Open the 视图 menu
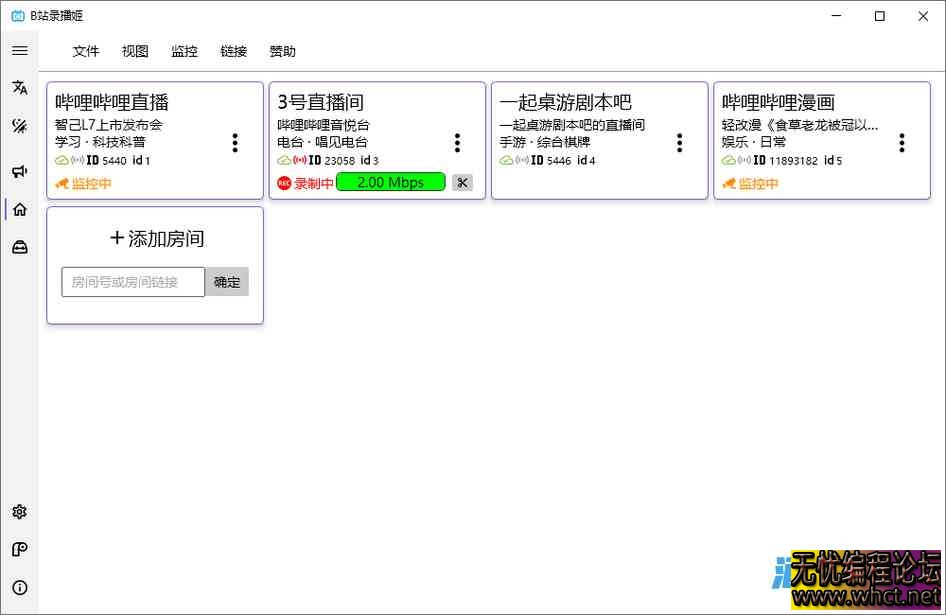The width and height of the screenshot is (946, 615). 135,51
